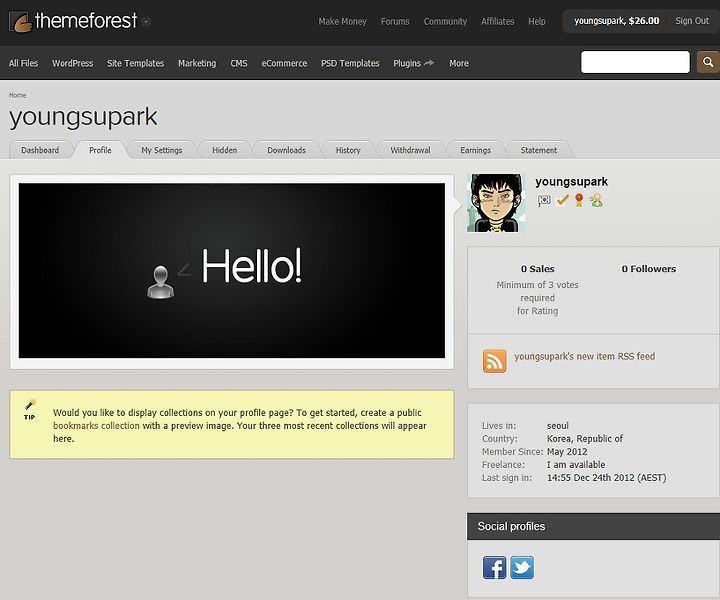This screenshot has width=720, height=600.
Task: Click the 'seoul' lives in value
Action: pos(557,426)
